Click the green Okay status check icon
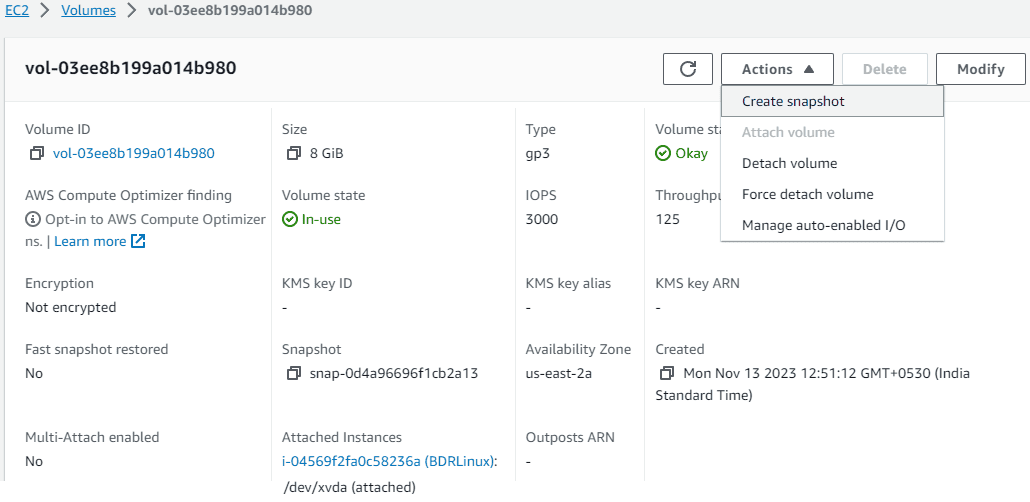 coord(663,154)
